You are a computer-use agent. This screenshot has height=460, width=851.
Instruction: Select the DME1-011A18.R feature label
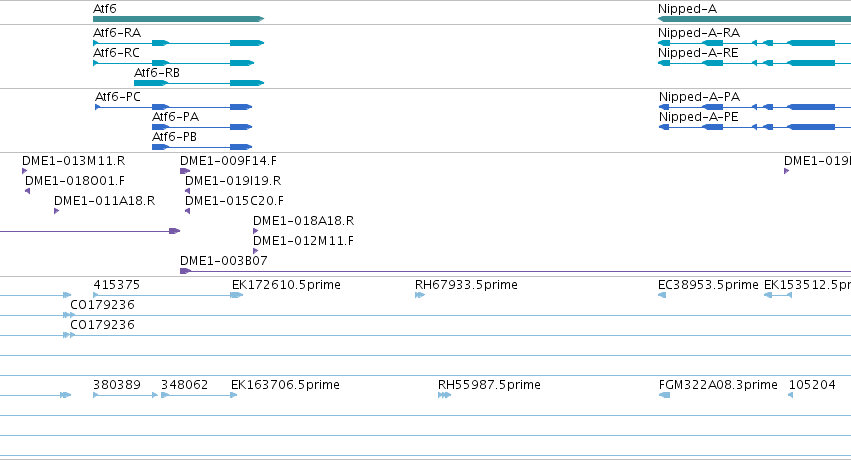[104, 201]
